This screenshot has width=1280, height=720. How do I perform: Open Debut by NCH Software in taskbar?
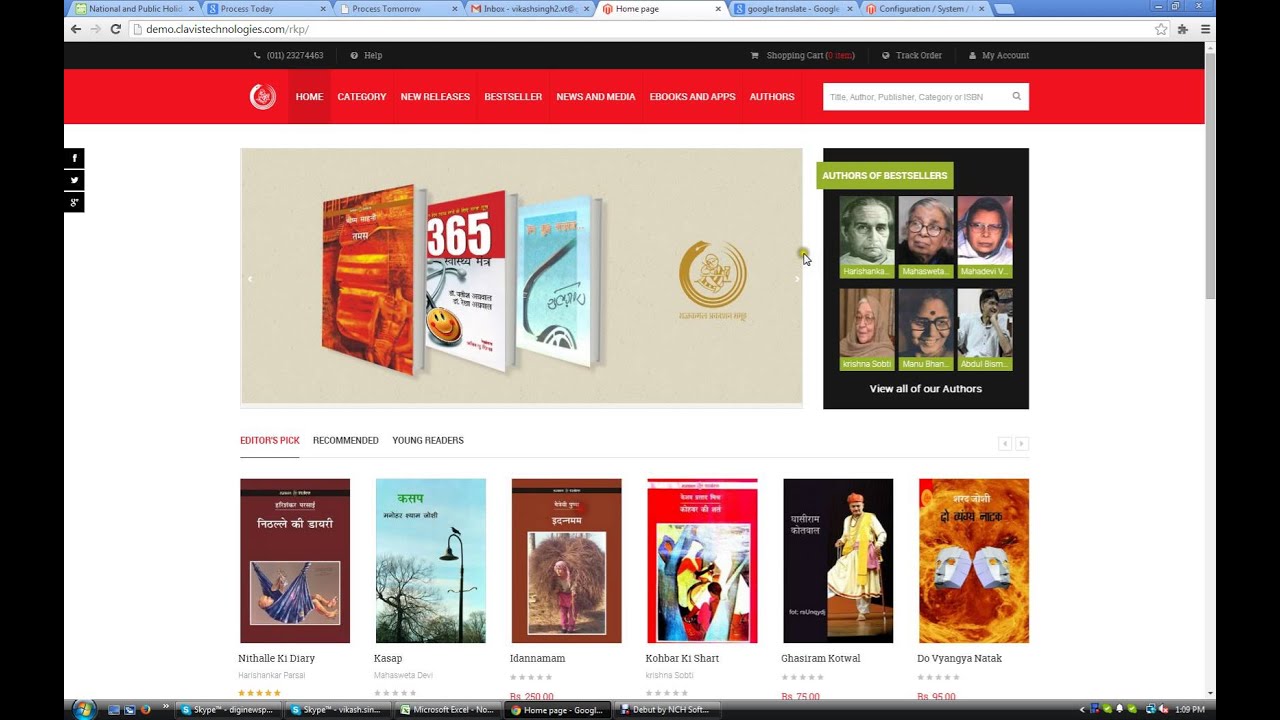pyautogui.click(x=667, y=710)
